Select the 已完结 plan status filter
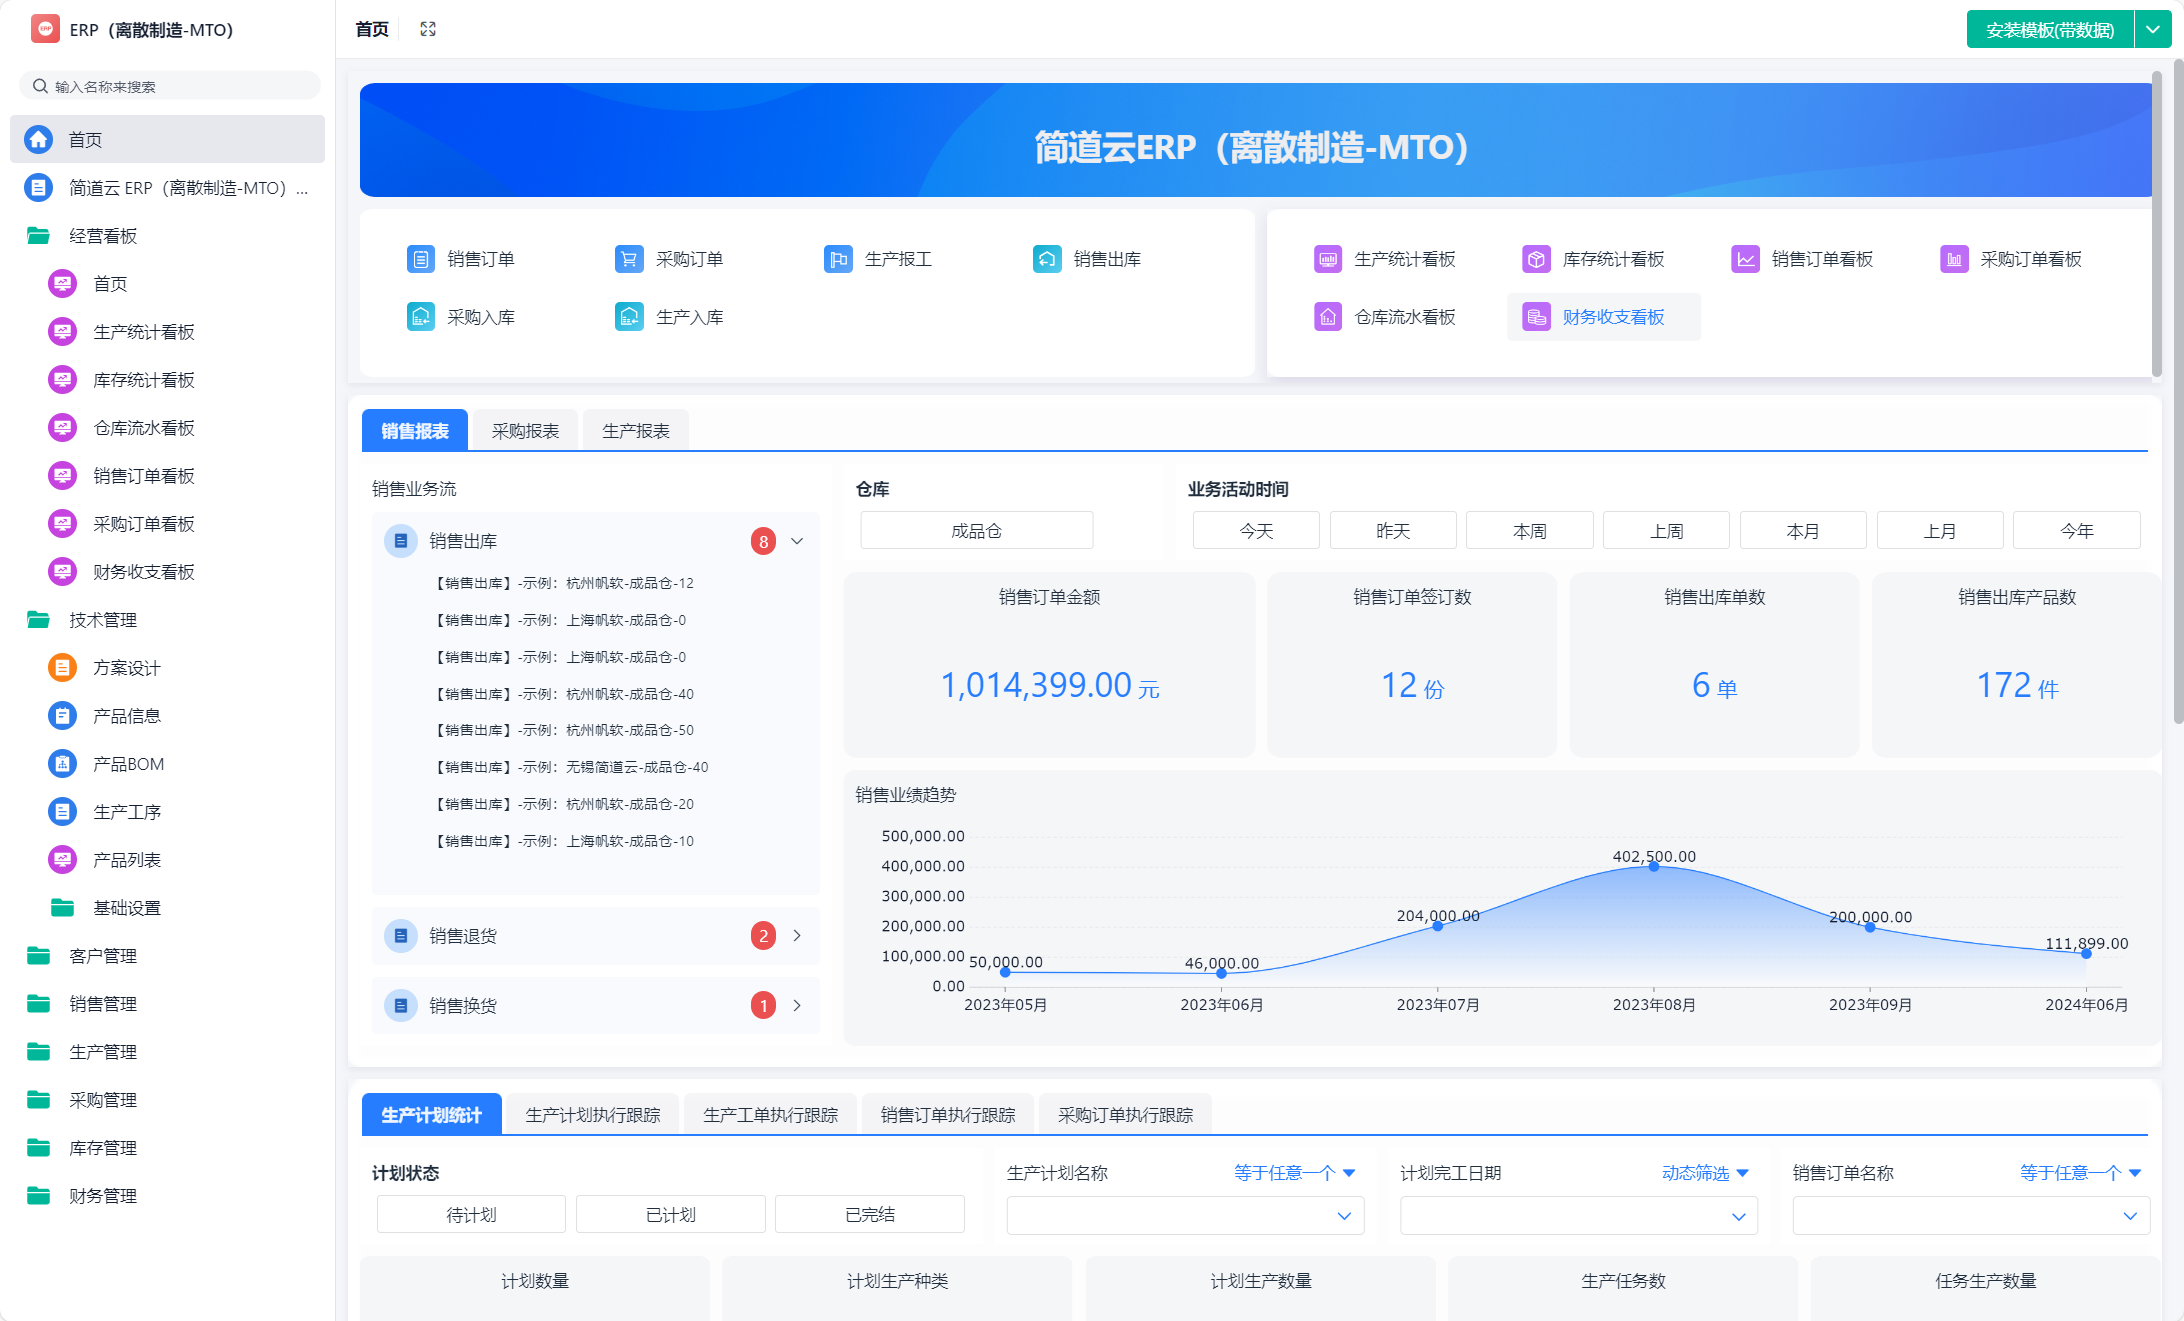 pyautogui.click(x=869, y=1214)
